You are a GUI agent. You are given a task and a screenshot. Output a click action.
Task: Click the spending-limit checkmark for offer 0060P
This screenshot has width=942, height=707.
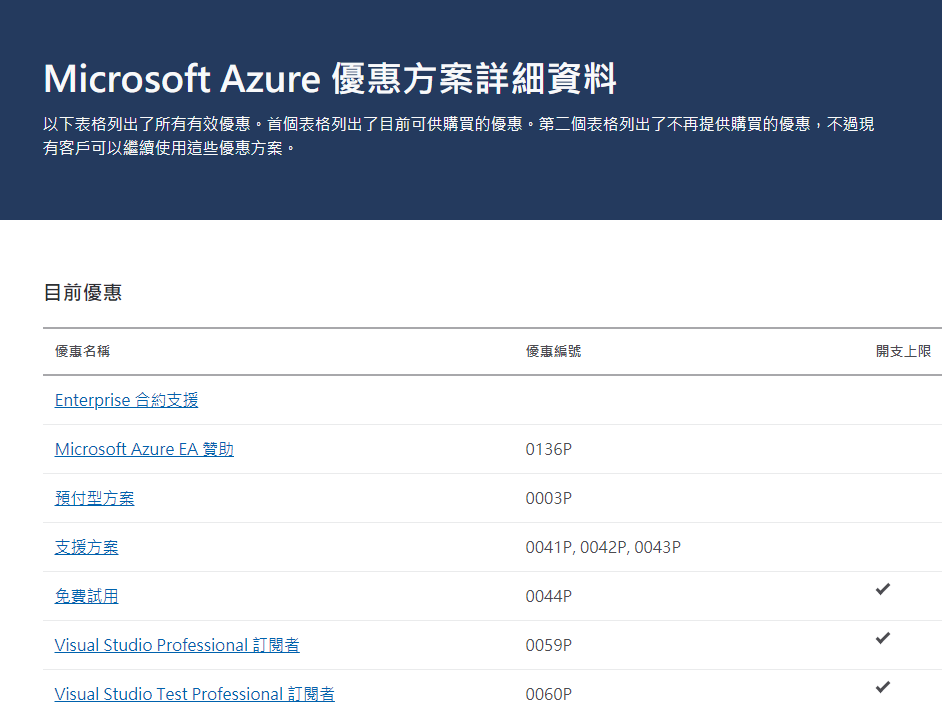tap(883, 687)
